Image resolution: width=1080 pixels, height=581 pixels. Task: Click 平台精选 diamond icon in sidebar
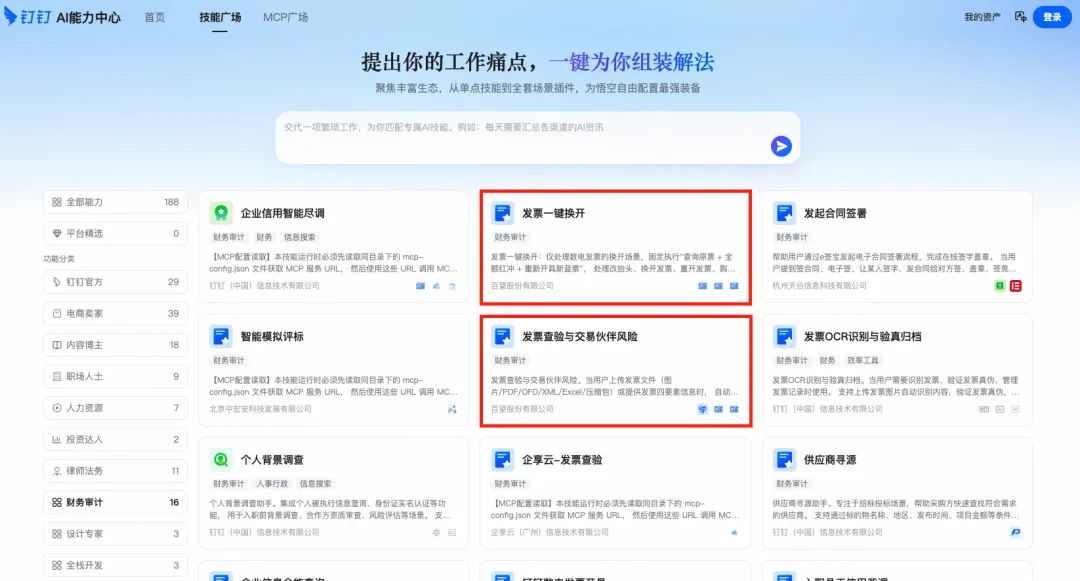click(56, 233)
